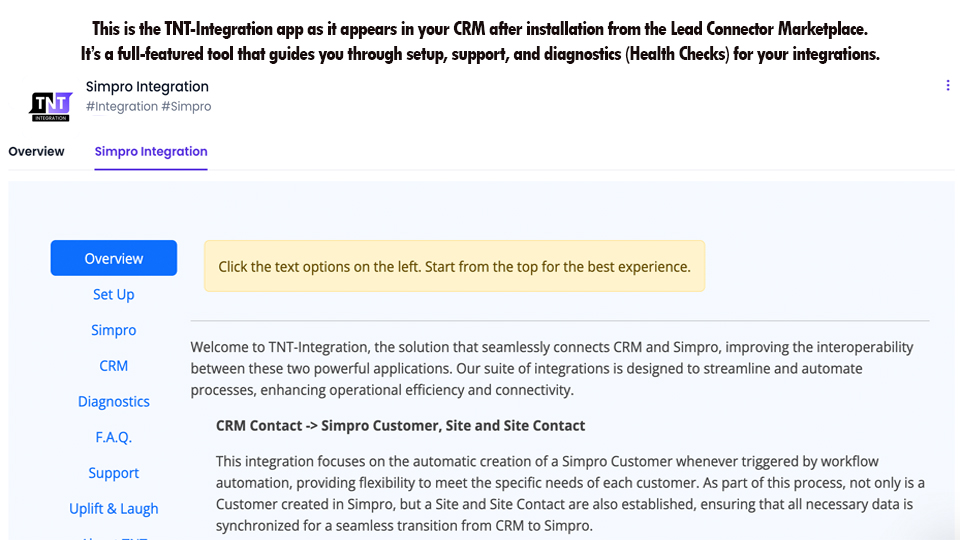Image resolution: width=960 pixels, height=540 pixels.
Task: Click the highlighted Overview sidebar button
Action: pyautogui.click(x=114, y=258)
